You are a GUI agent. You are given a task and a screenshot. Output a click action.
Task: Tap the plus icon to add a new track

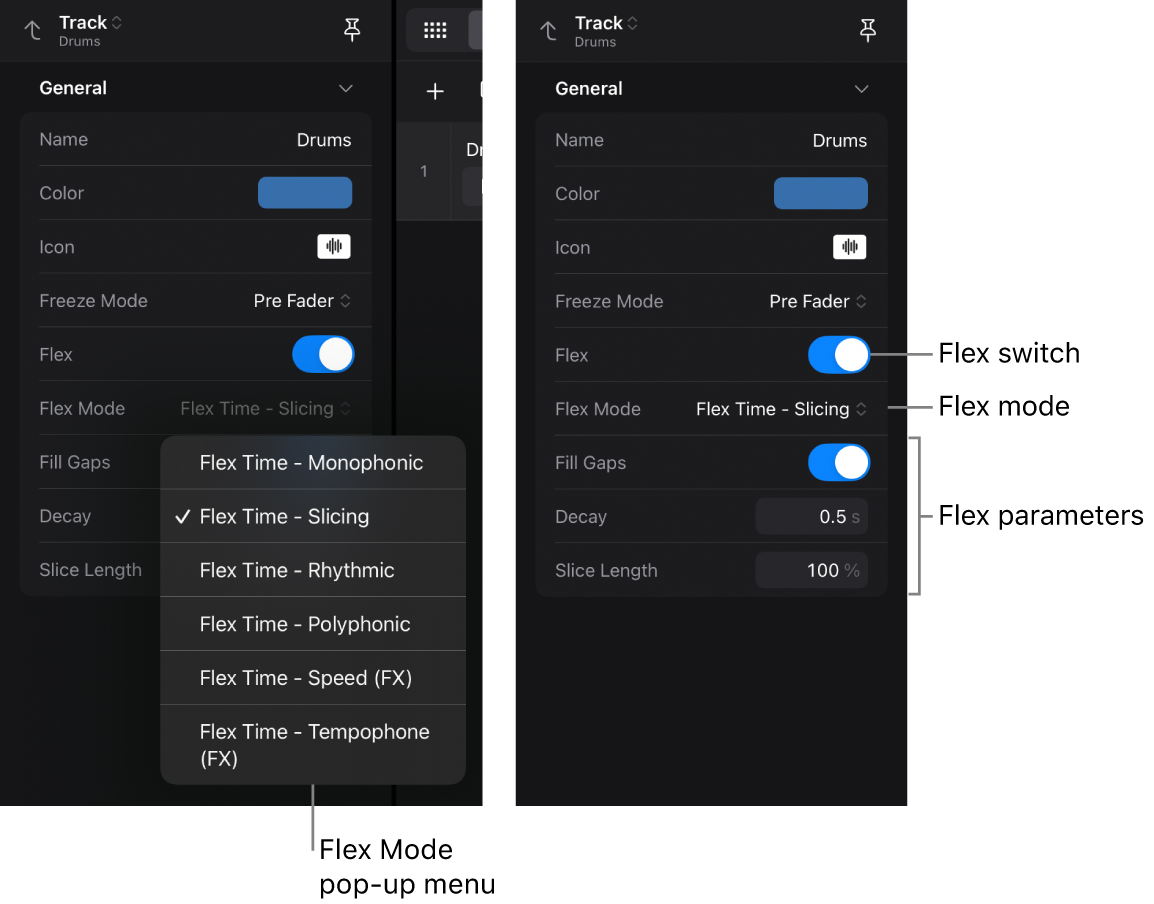coord(435,91)
